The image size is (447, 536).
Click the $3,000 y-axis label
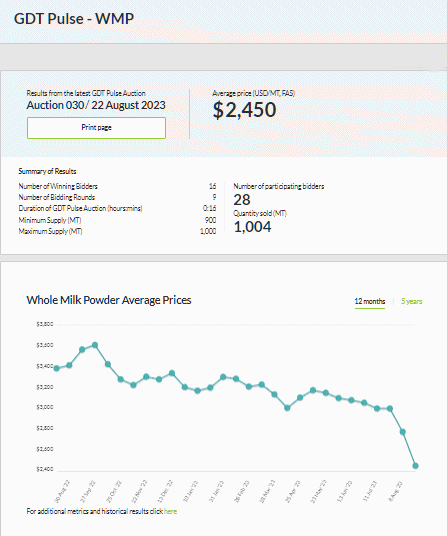45,407
